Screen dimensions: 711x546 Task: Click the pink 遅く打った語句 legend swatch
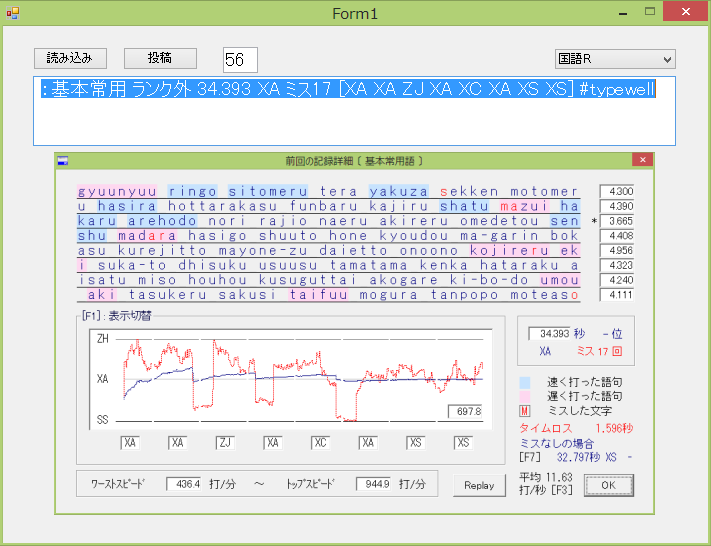point(525,396)
